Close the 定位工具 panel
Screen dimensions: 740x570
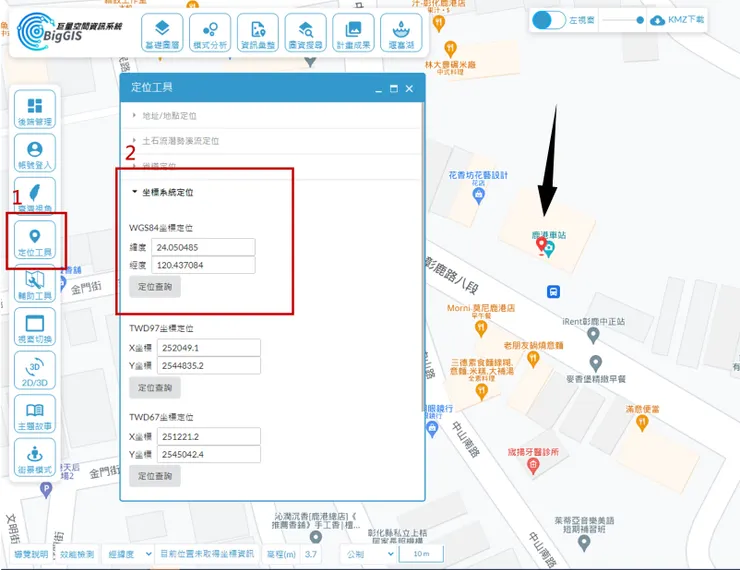coord(409,89)
